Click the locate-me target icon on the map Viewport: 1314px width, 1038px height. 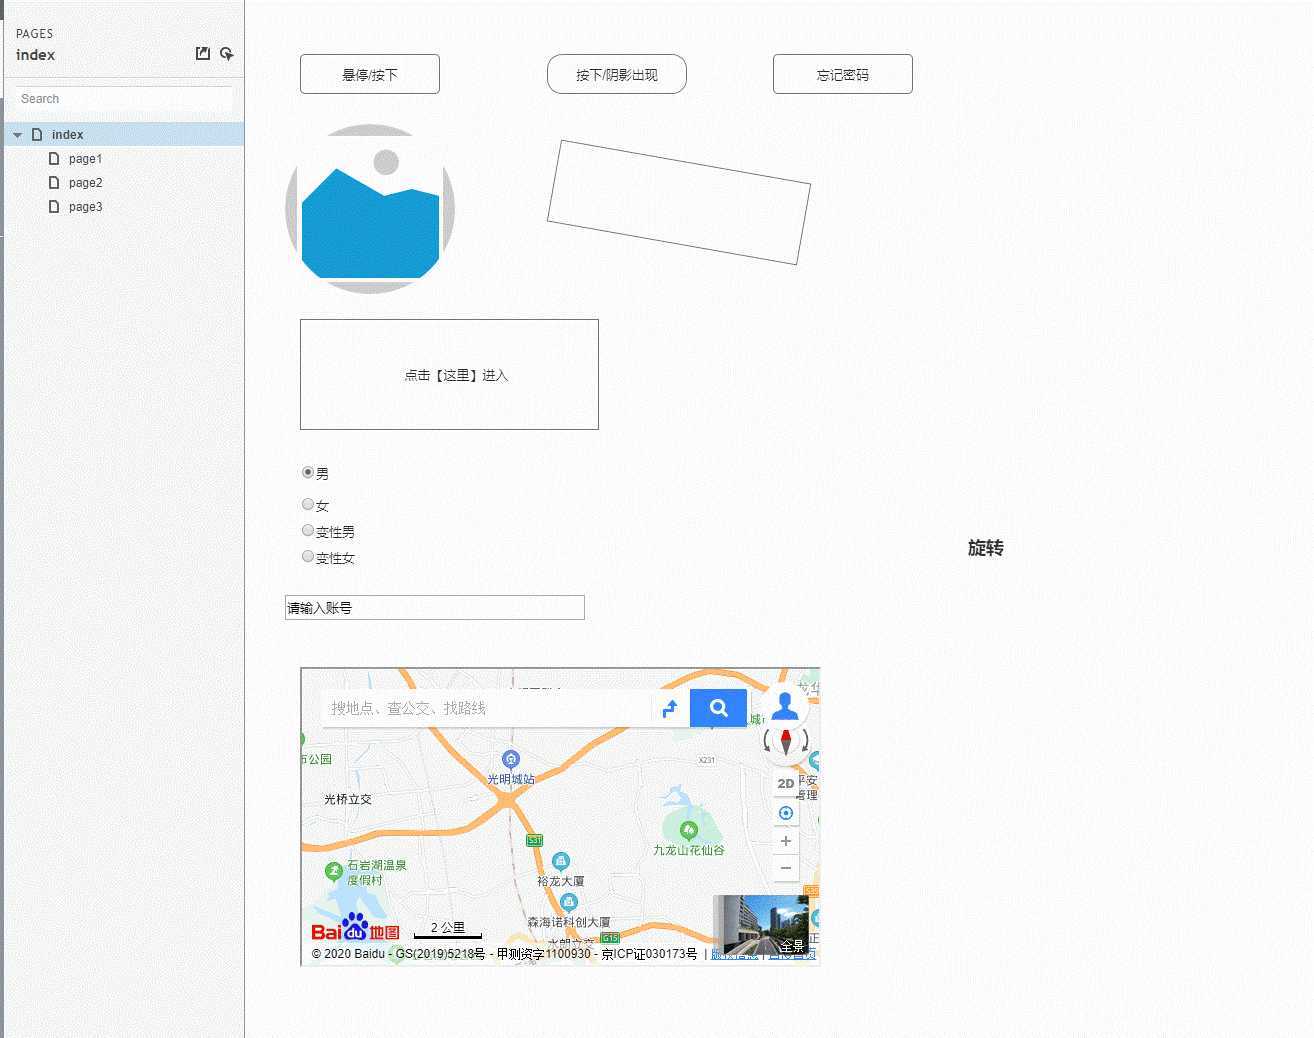(786, 813)
